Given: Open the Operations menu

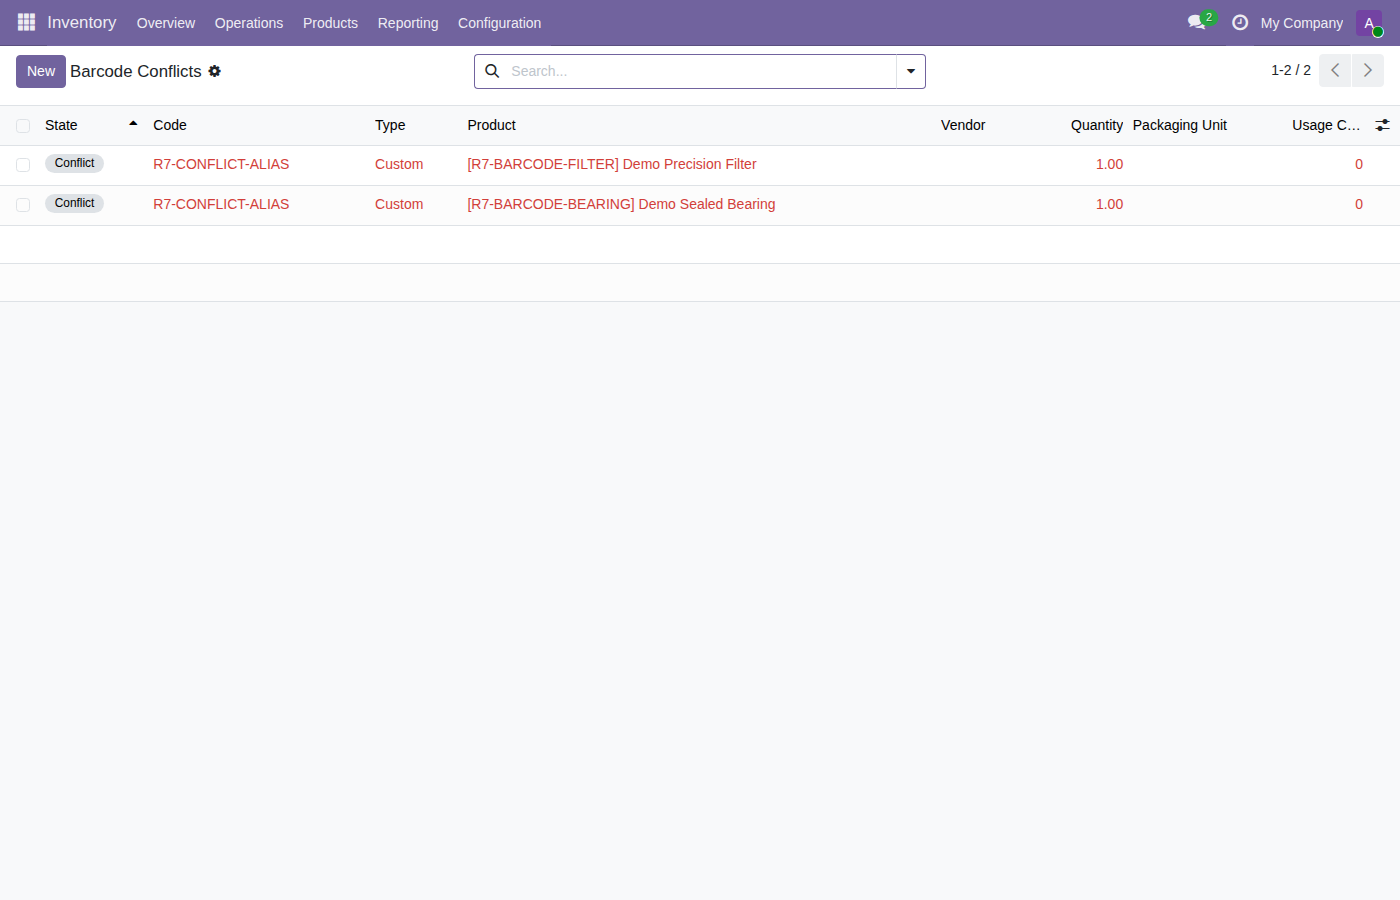Looking at the screenshot, I should [x=249, y=23].
